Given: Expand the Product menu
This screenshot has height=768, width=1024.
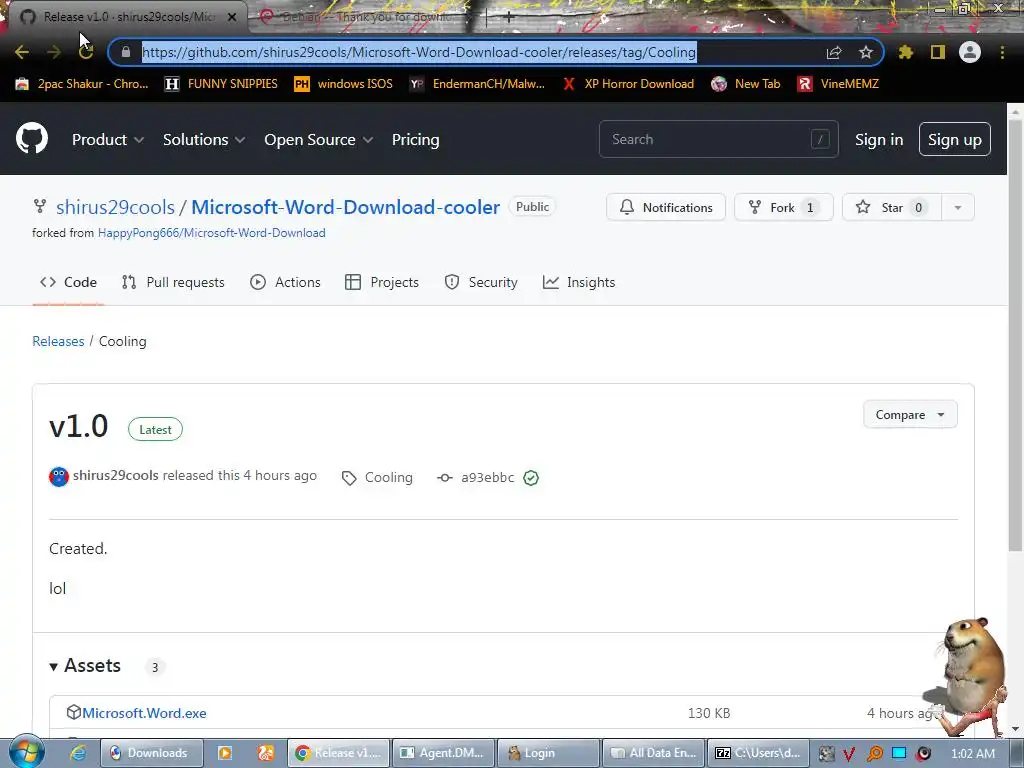Looking at the screenshot, I should pos(108,139).
